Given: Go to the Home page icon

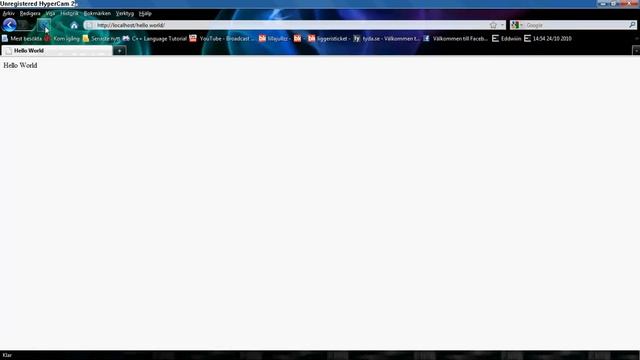Looking at the screenshot, I should point(74,25).
